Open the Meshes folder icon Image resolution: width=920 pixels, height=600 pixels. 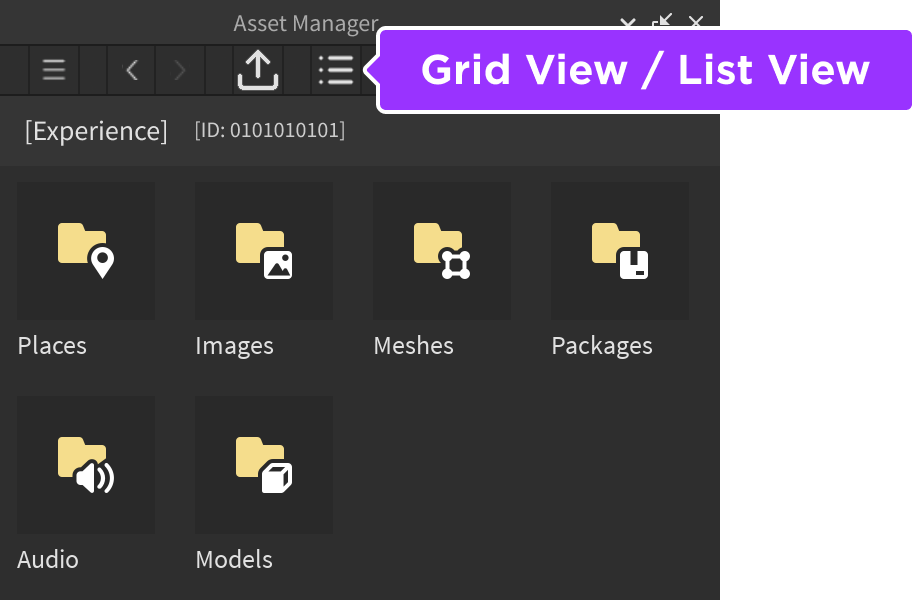[442, 251]
